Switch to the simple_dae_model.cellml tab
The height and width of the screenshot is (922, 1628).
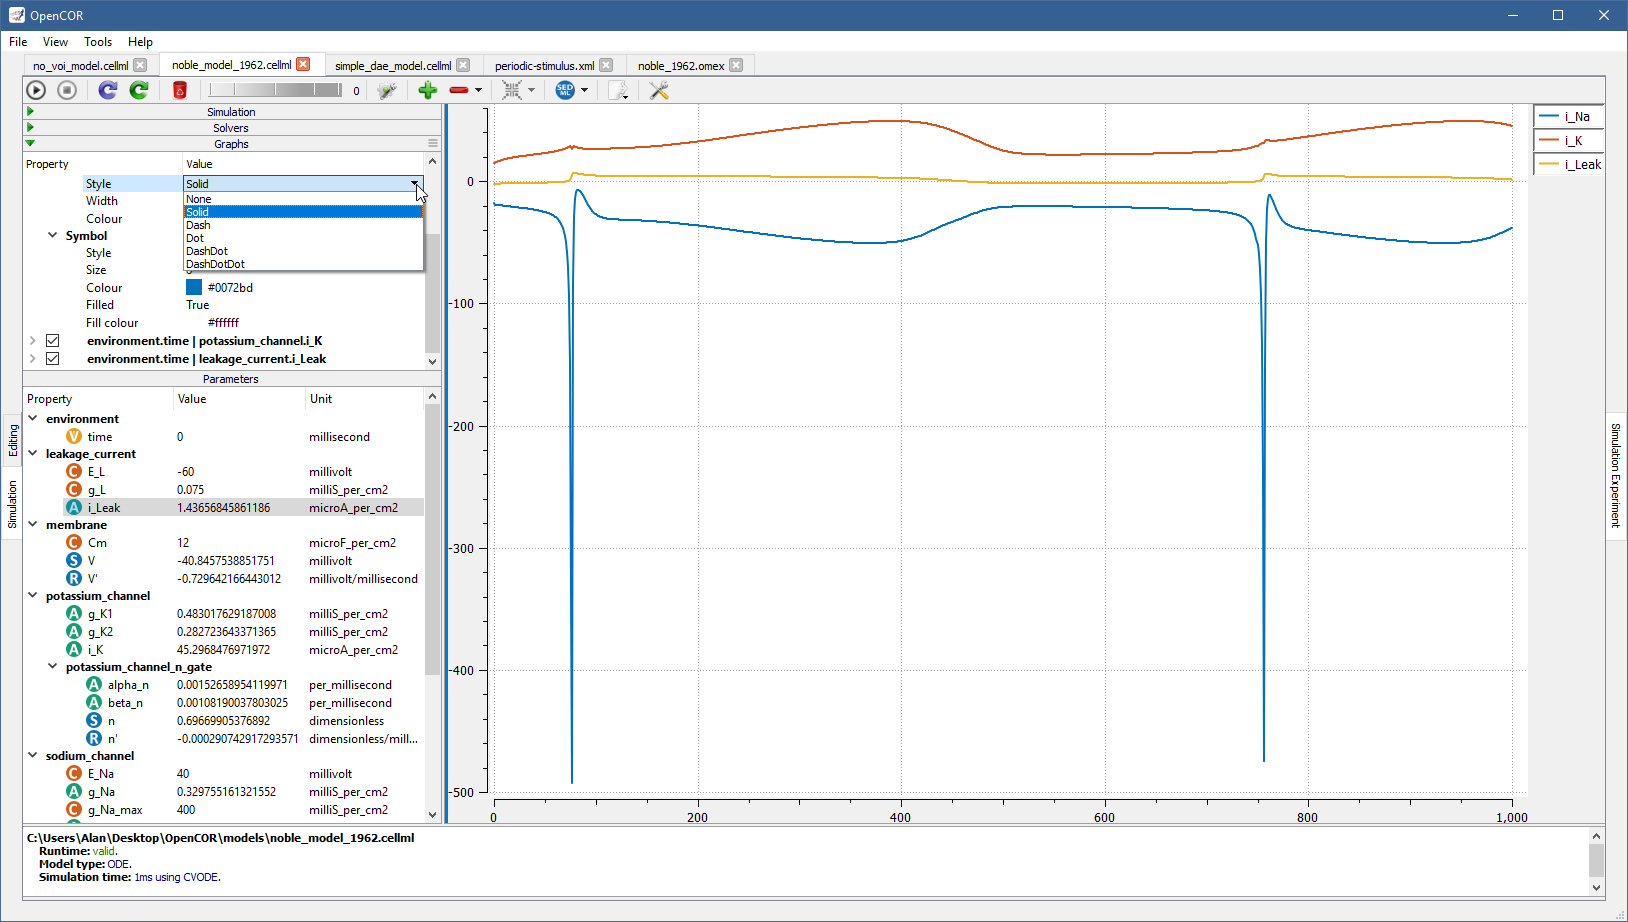(x=392, y=66)
